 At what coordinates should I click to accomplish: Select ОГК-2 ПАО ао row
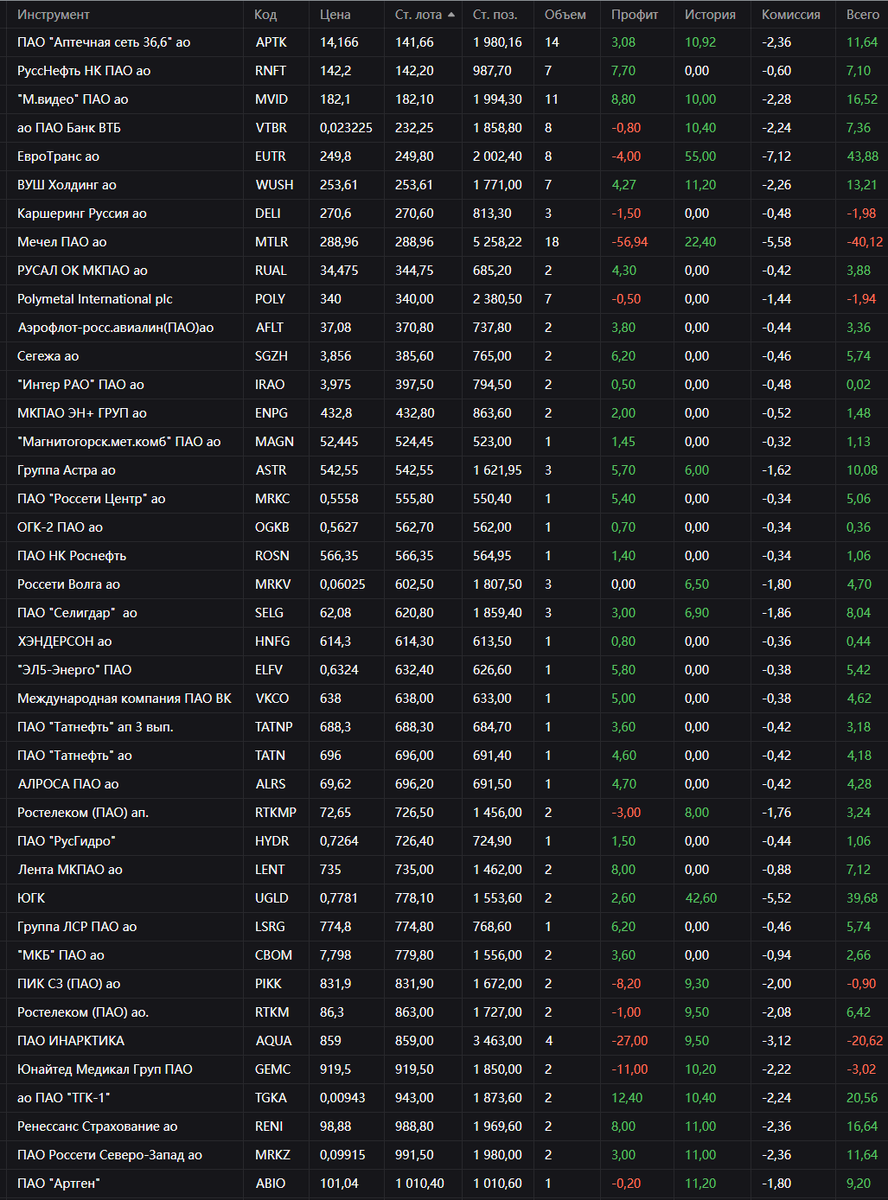click(444, 527)
